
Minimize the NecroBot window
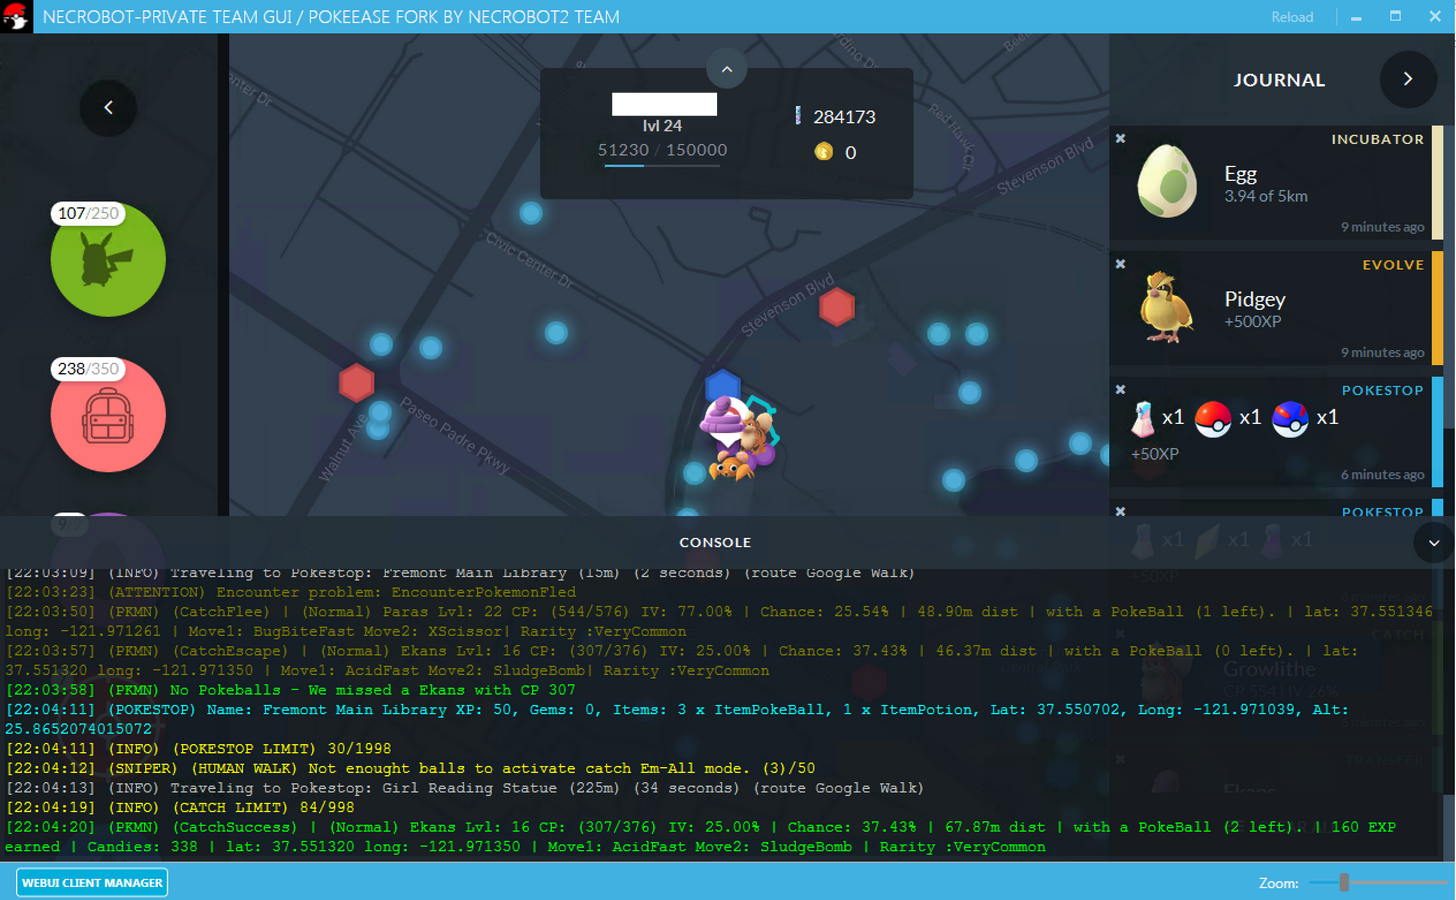coord(1356,17)
